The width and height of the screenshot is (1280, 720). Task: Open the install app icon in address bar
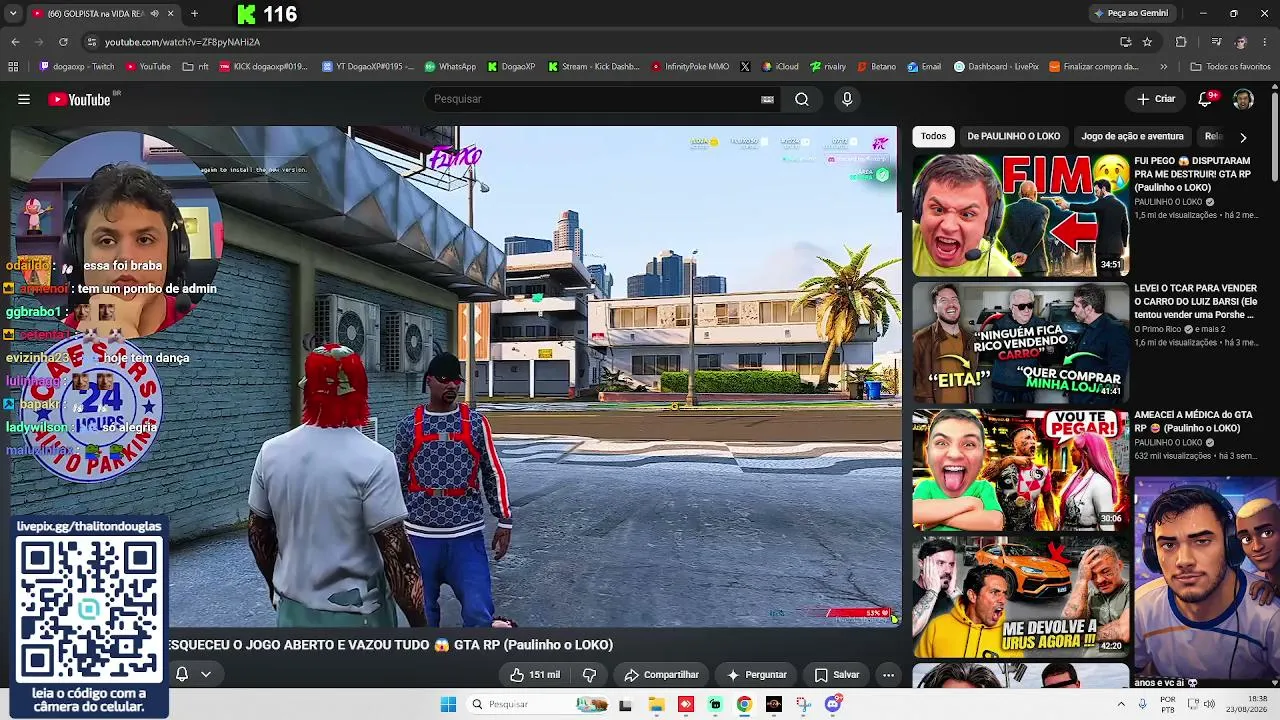coord(1125,42)
